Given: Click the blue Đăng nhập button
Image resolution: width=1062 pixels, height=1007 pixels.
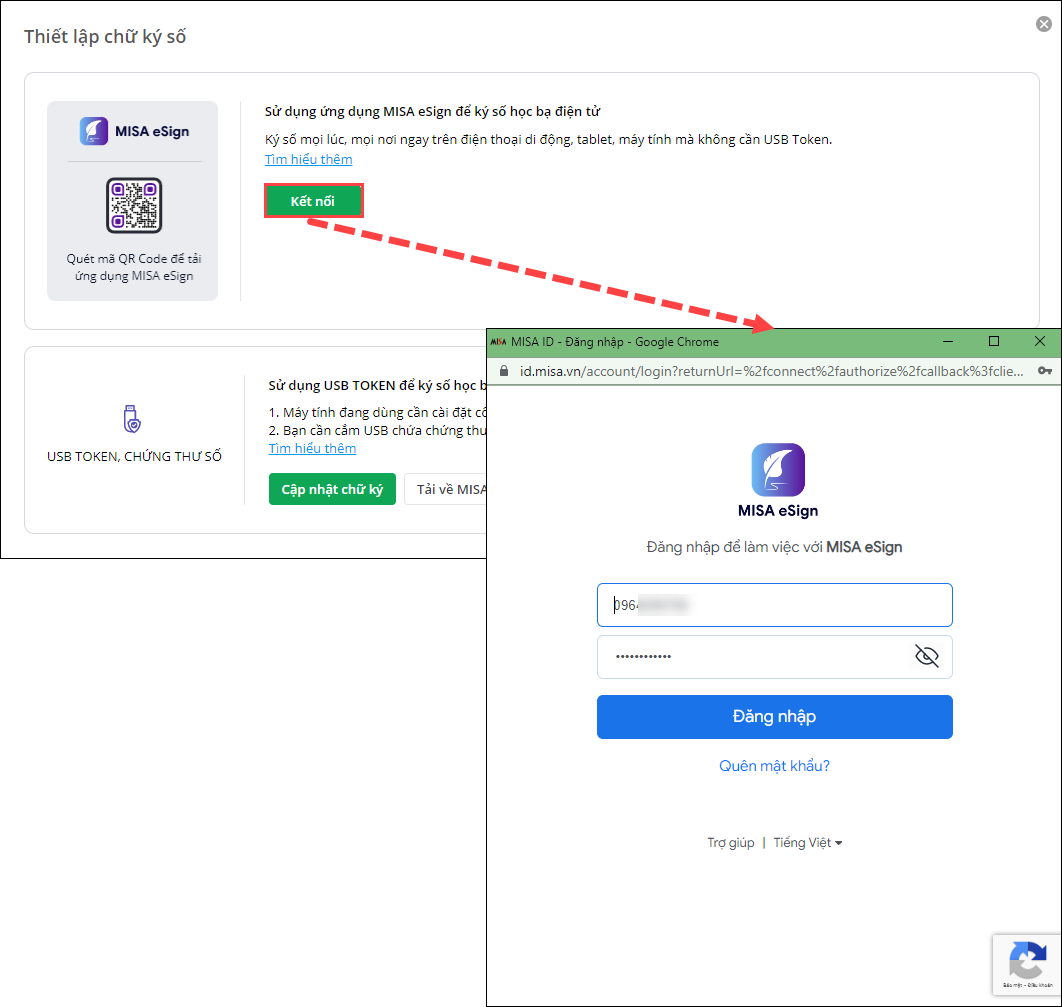Looking at the screenshot, I should coord(774,716).
